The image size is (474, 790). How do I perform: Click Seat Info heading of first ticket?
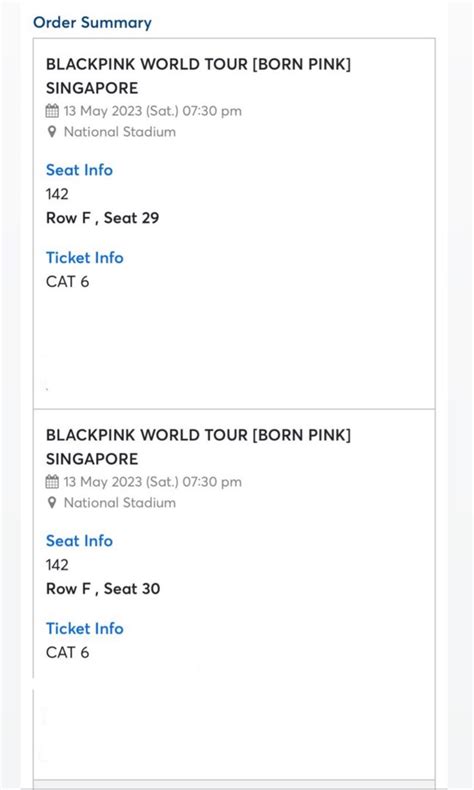(80, 170)
